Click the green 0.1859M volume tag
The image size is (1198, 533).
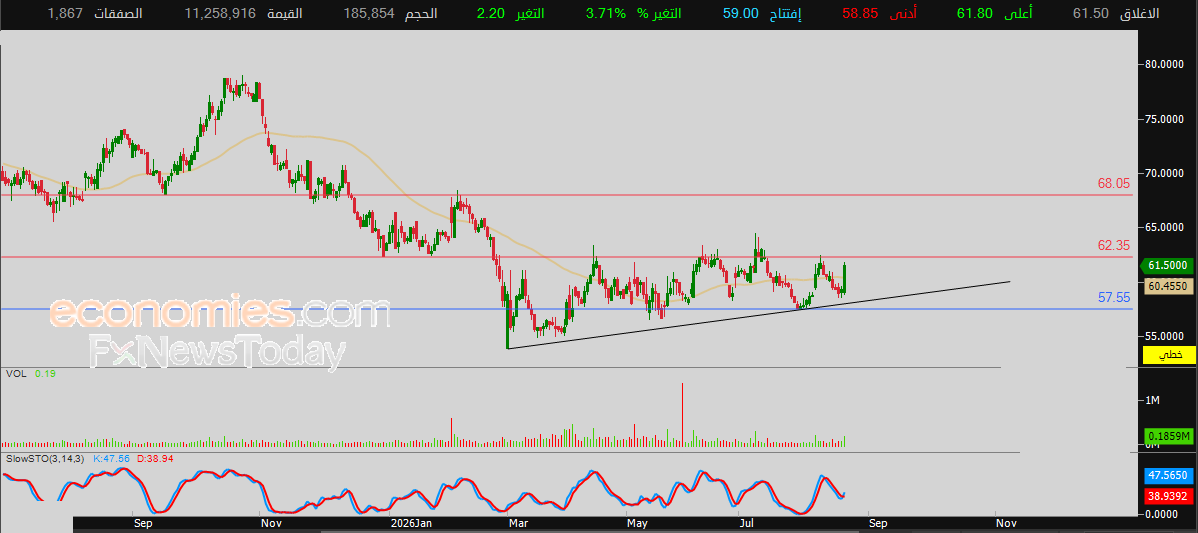click(x=1168, y=436)
